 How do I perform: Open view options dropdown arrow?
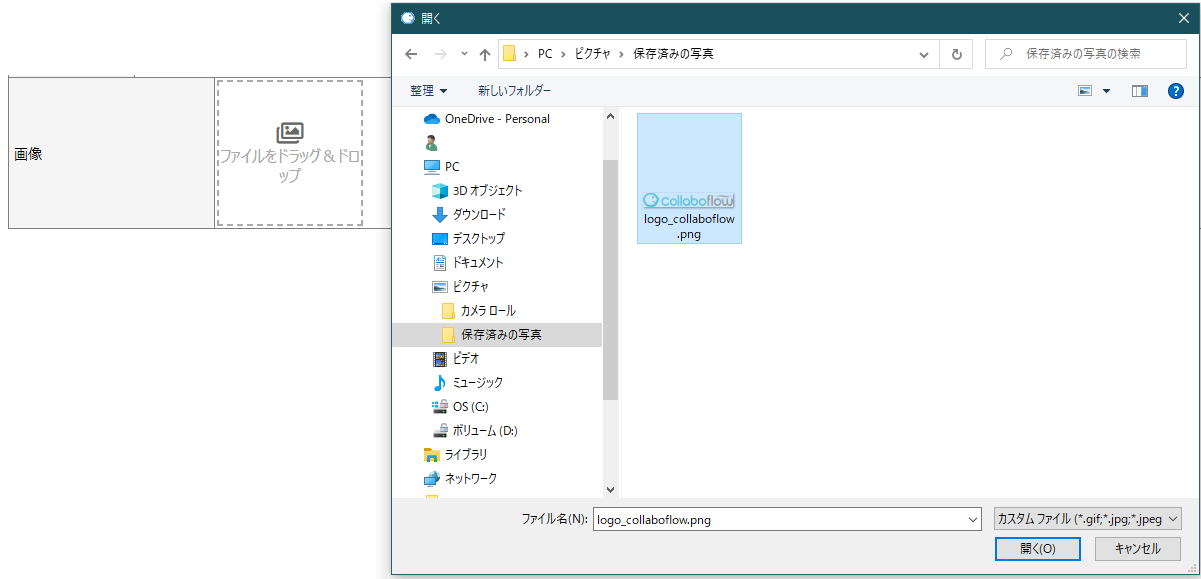click(x=1106, y=91)
